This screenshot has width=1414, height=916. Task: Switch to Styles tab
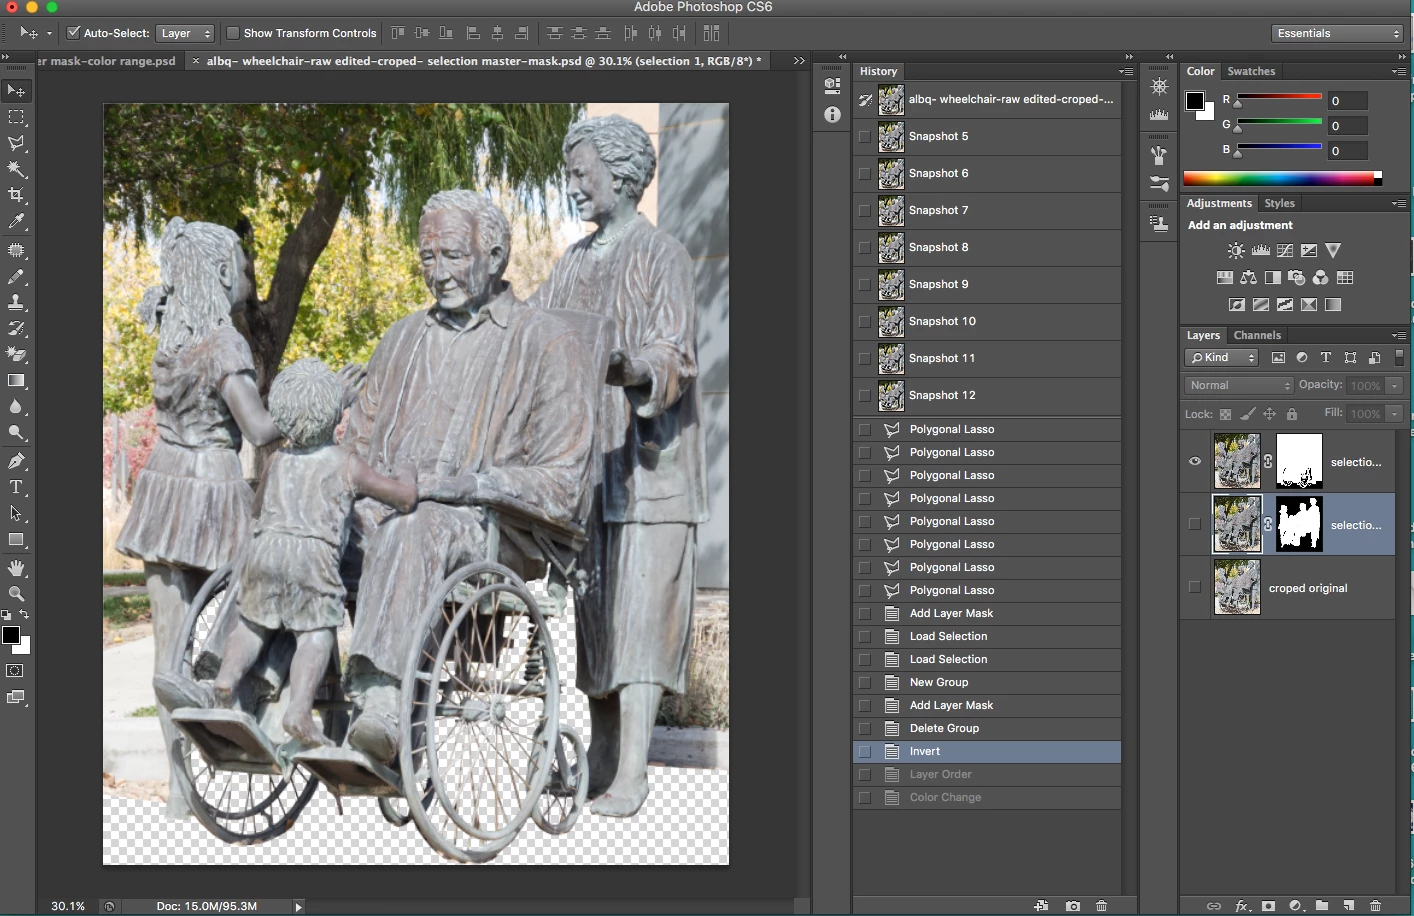tap(1279, 203)
